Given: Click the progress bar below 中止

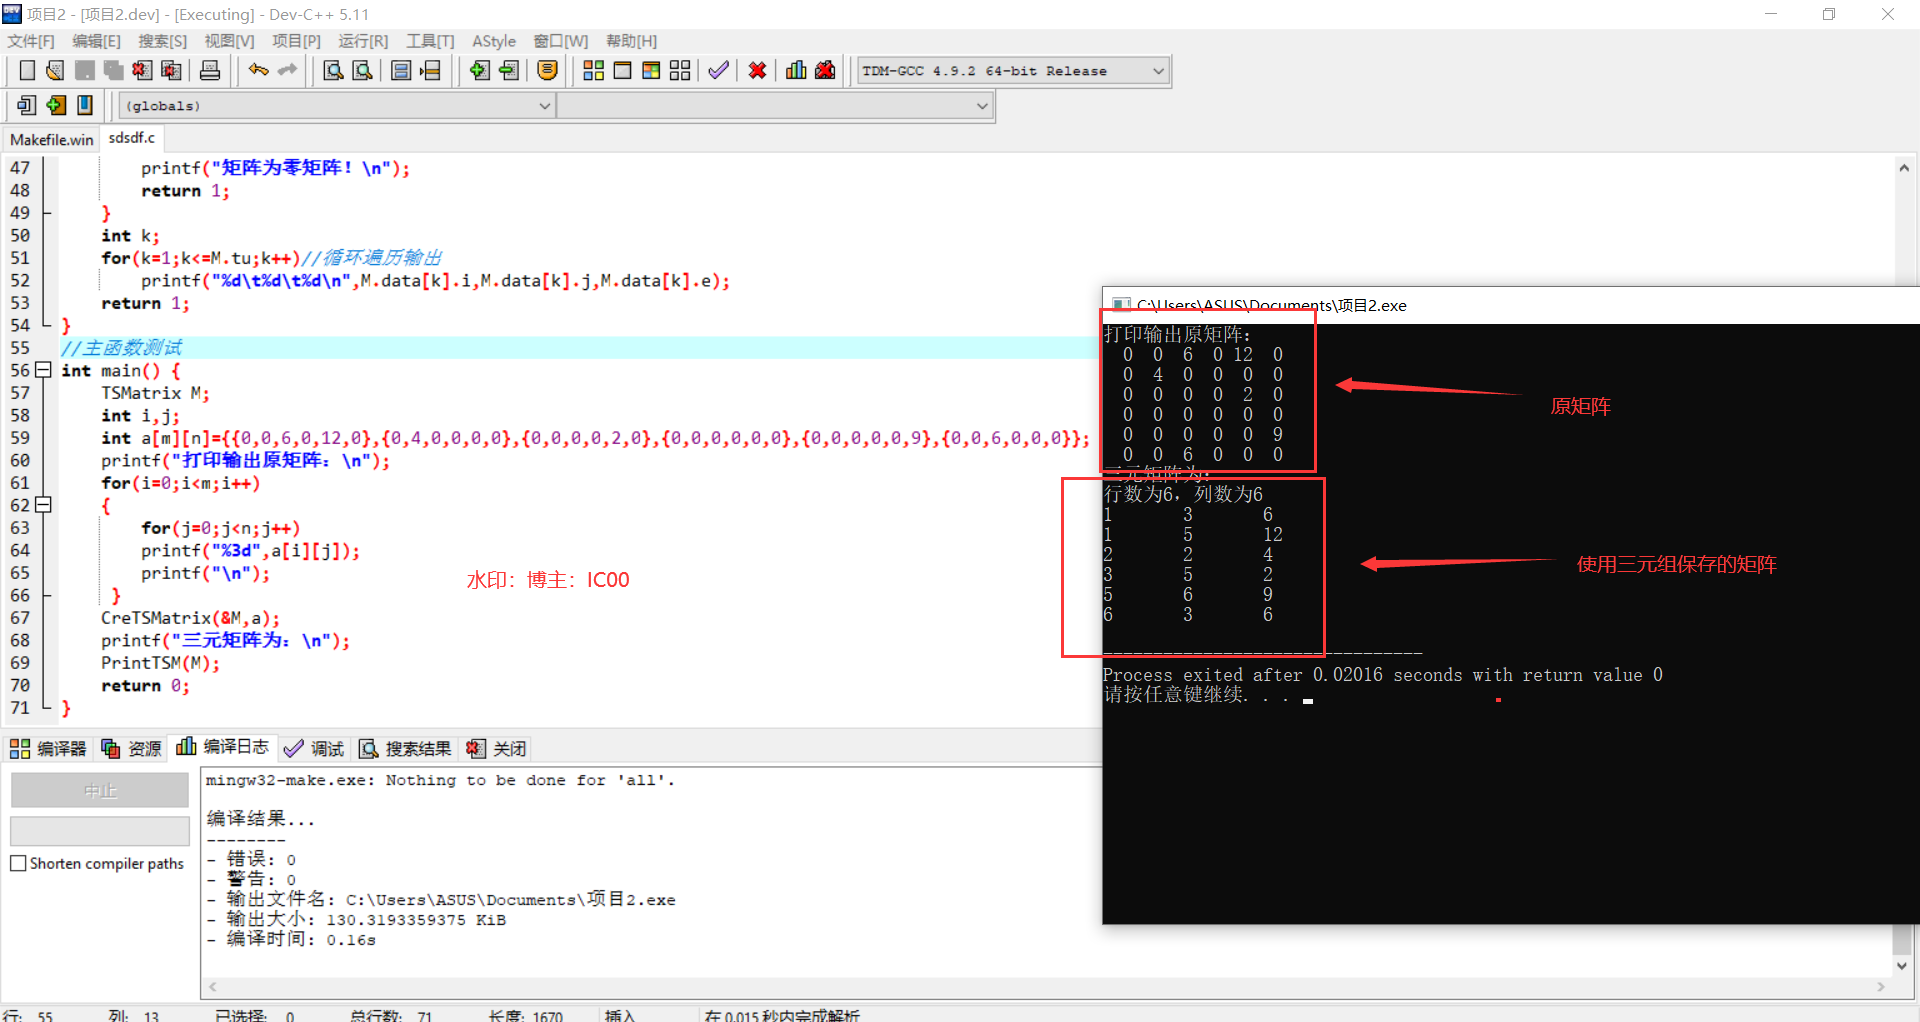Looking at the screenshot, I should pos(100,831).
